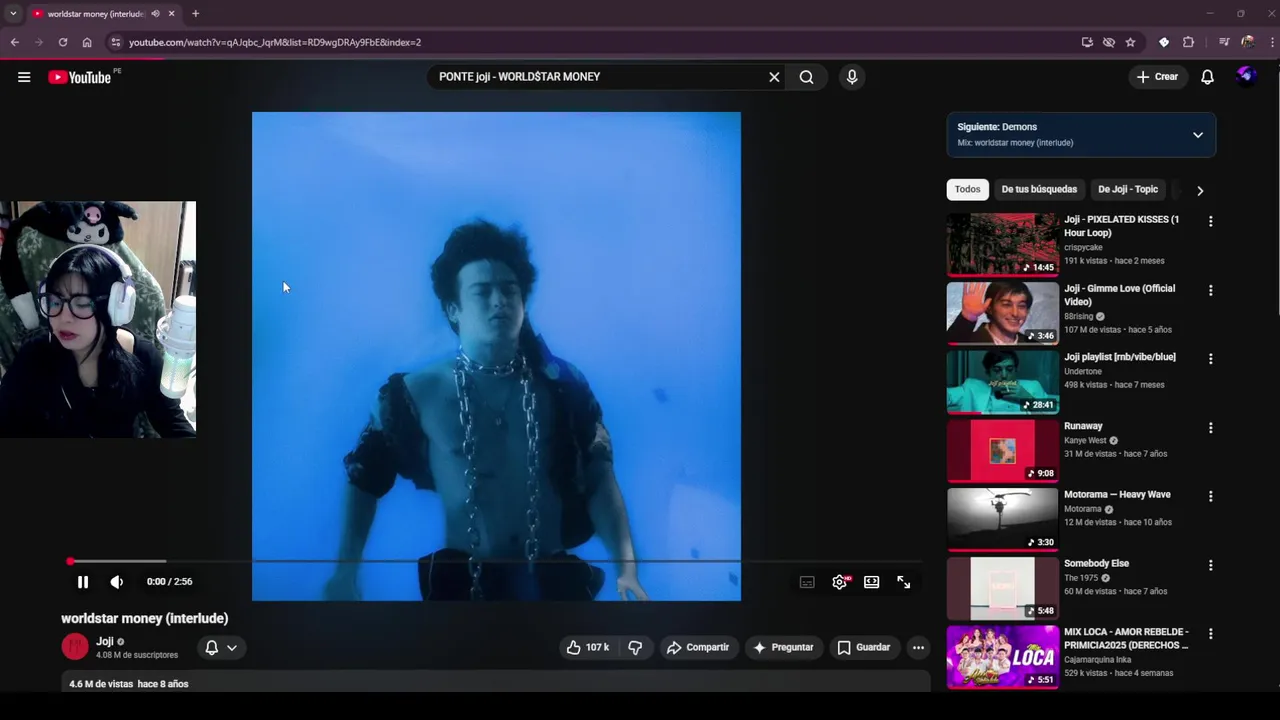Reload the page with the browser refresh icon

[x=63, y=42]
